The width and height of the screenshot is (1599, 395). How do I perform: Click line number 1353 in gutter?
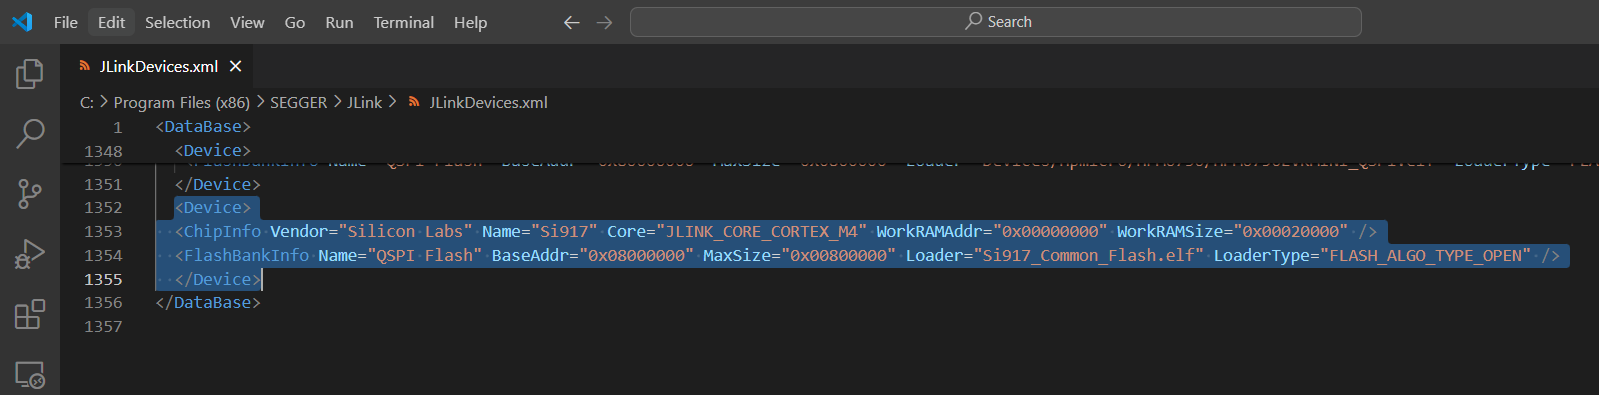pos(103,231)
